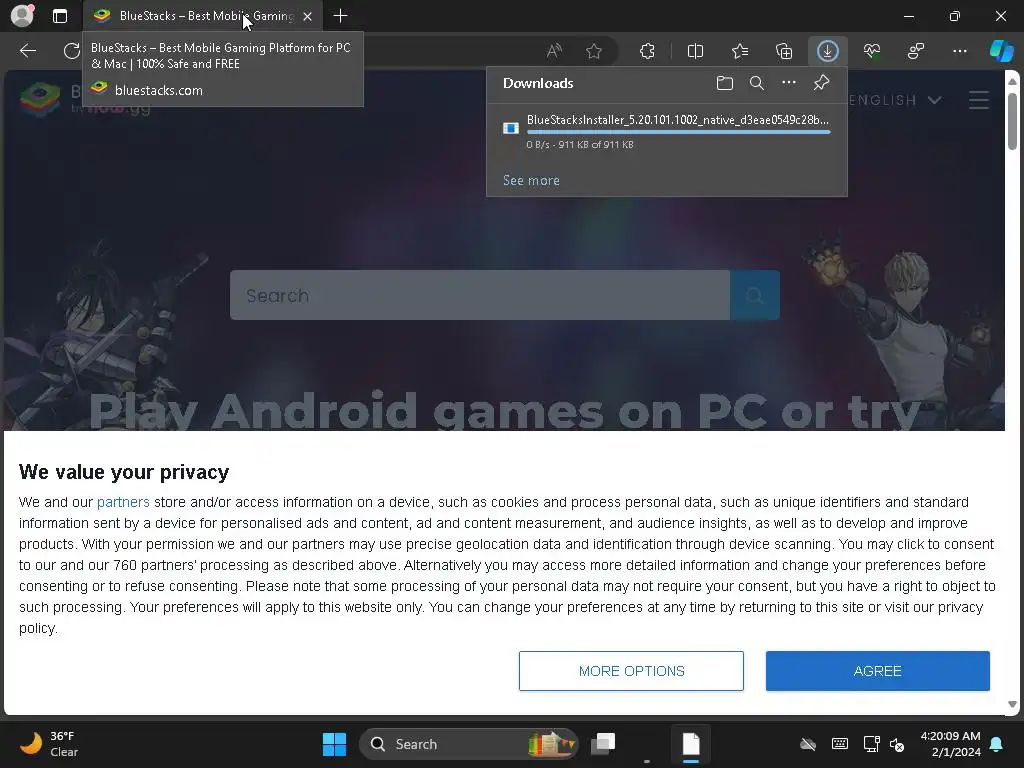Go back to previous page

pos(27,50)
